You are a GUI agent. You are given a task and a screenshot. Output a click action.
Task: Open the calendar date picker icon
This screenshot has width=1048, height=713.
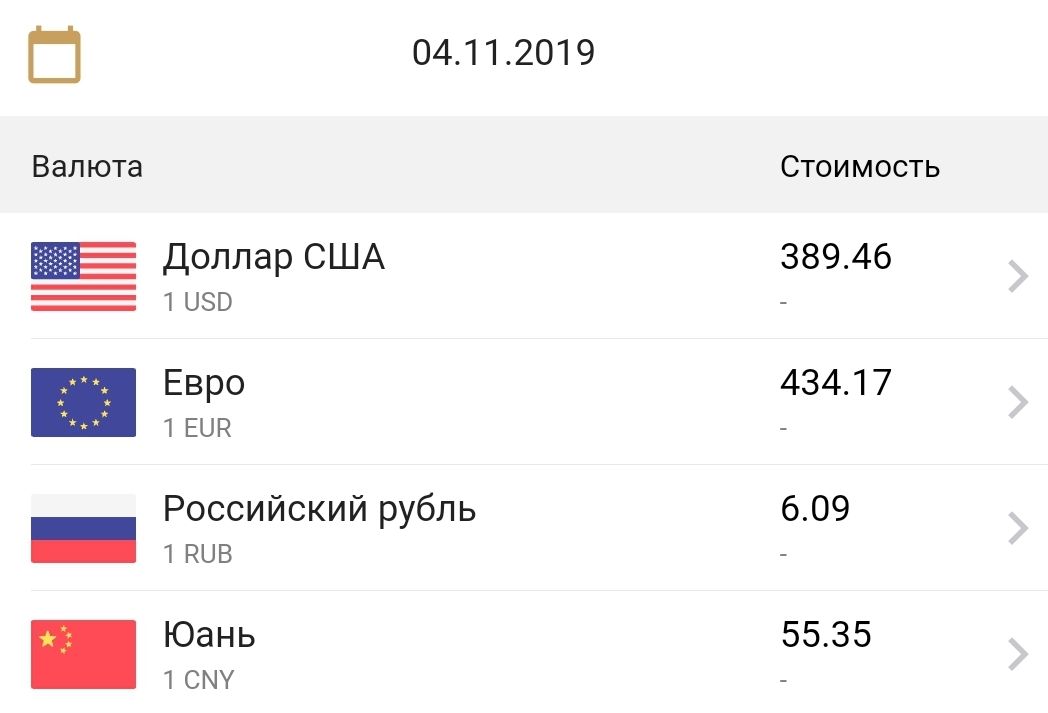pos(54,55)
